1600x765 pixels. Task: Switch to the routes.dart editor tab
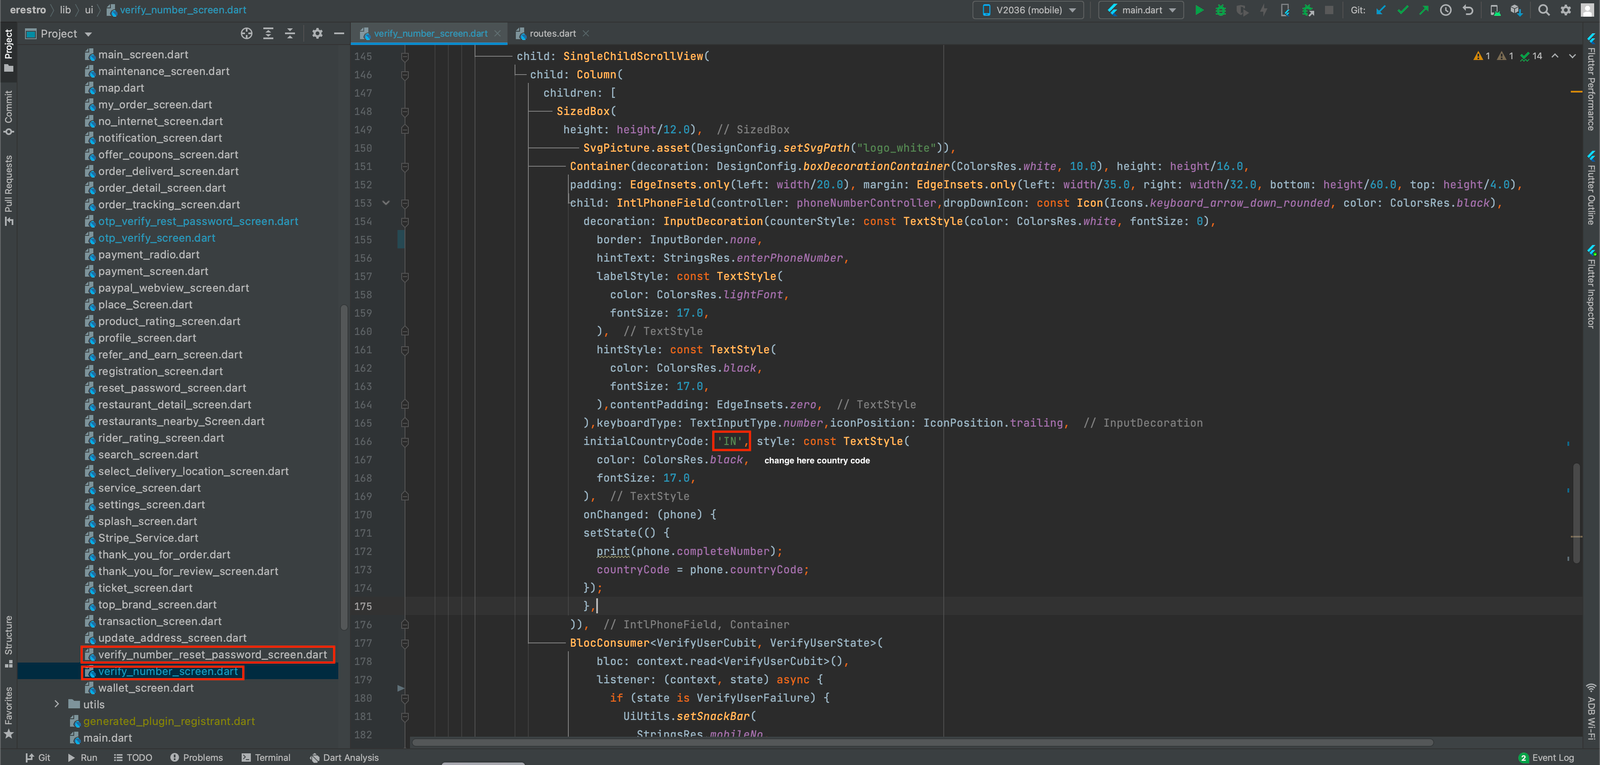tap(552, 34)
